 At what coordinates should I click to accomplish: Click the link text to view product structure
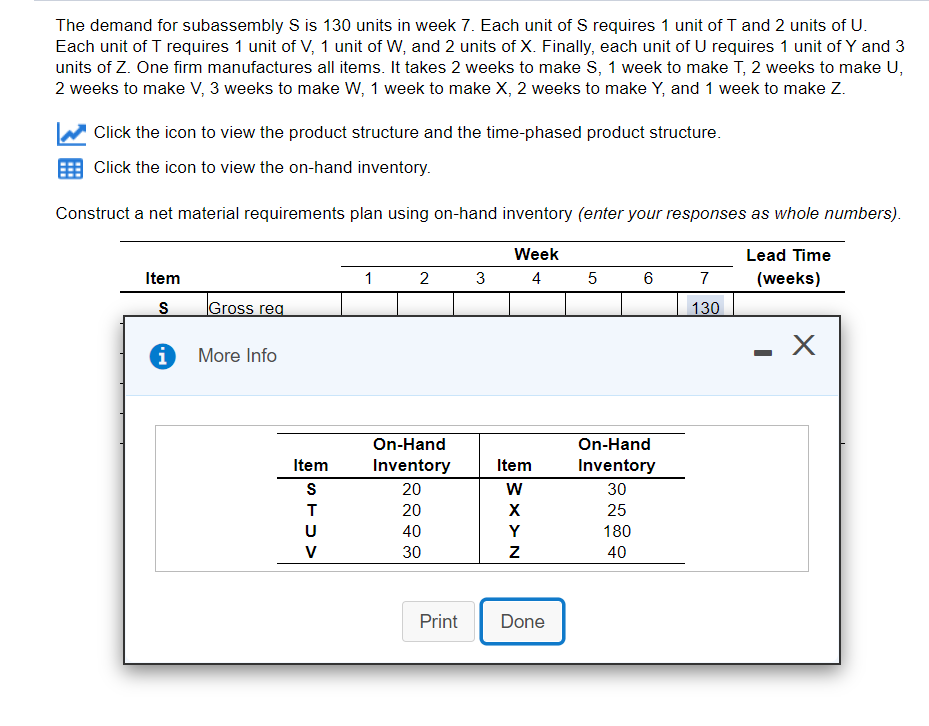point(407,133)
